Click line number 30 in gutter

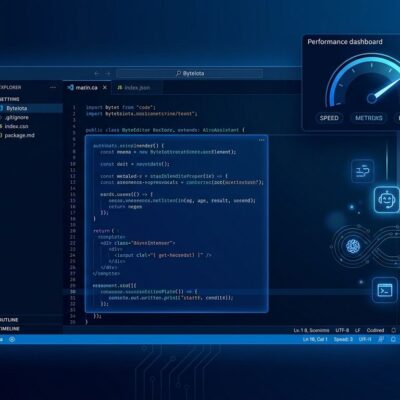click(x=73, y=292)
